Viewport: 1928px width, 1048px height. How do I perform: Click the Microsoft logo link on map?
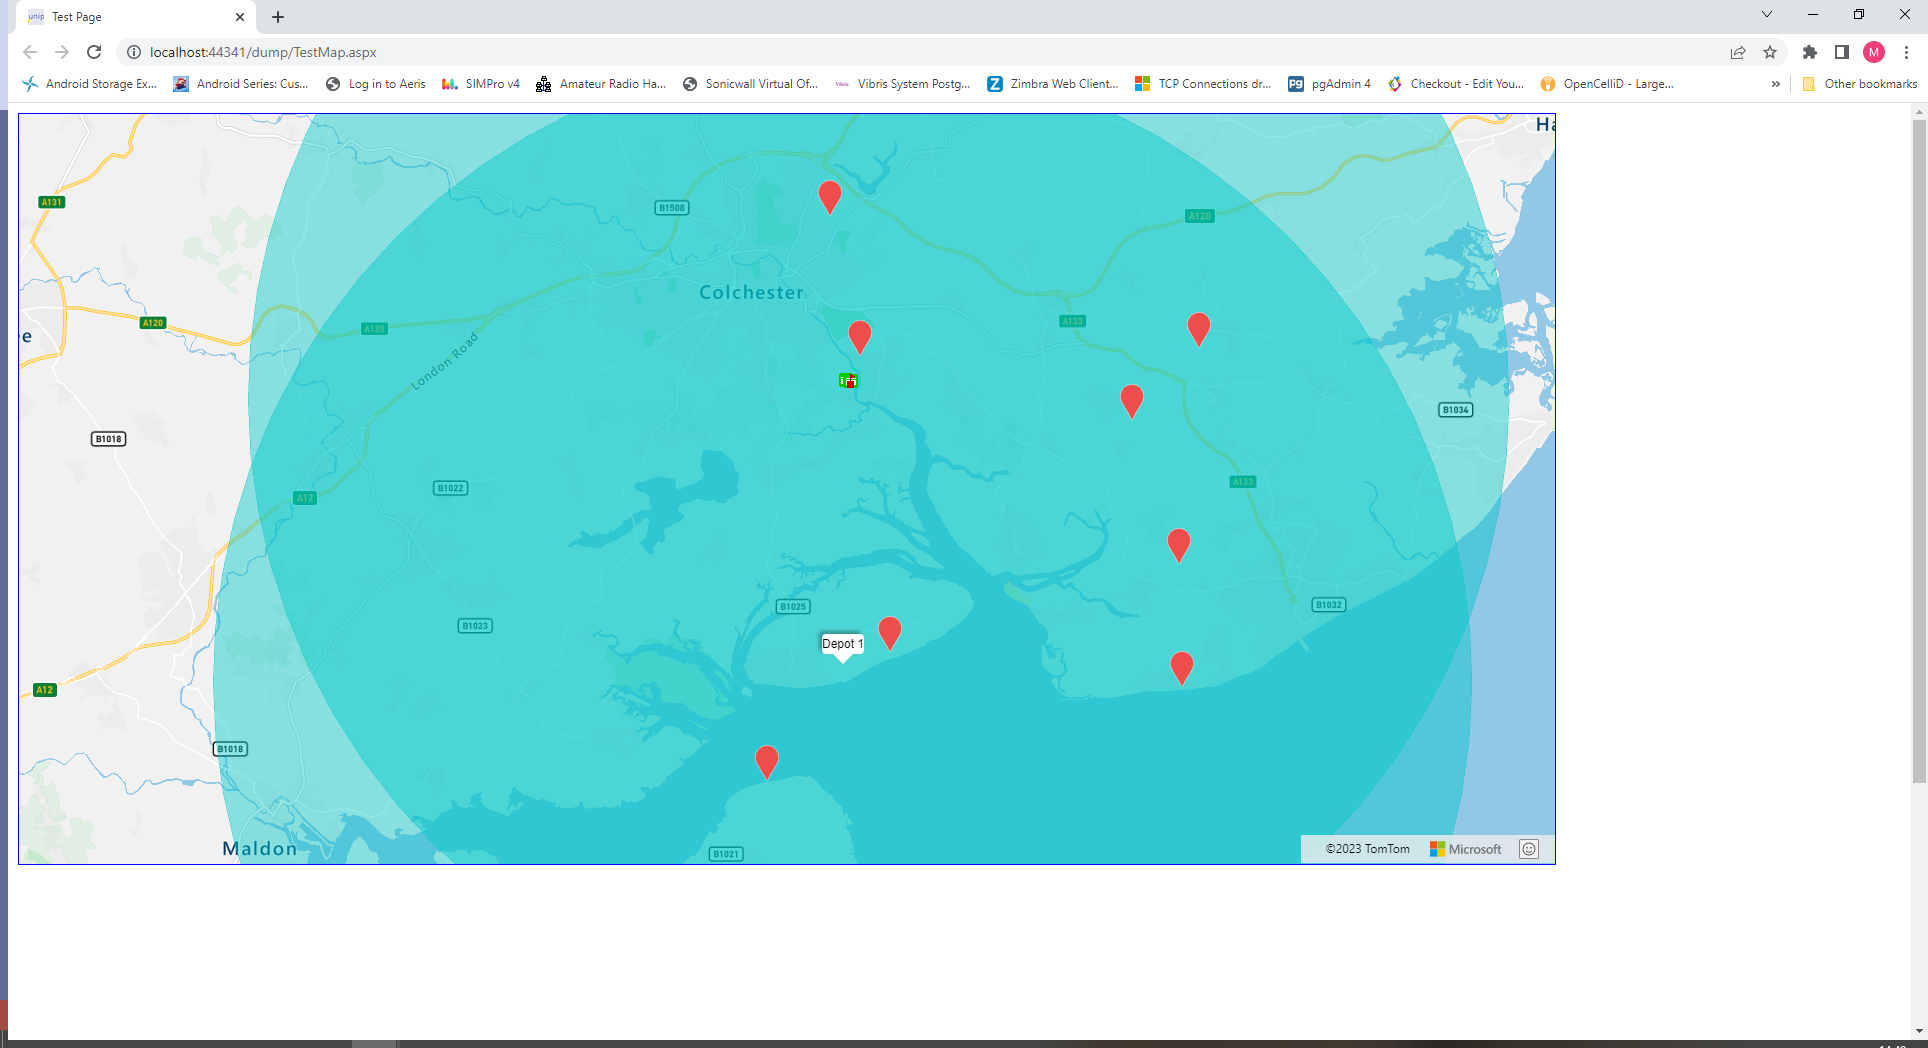point(1465,849)
